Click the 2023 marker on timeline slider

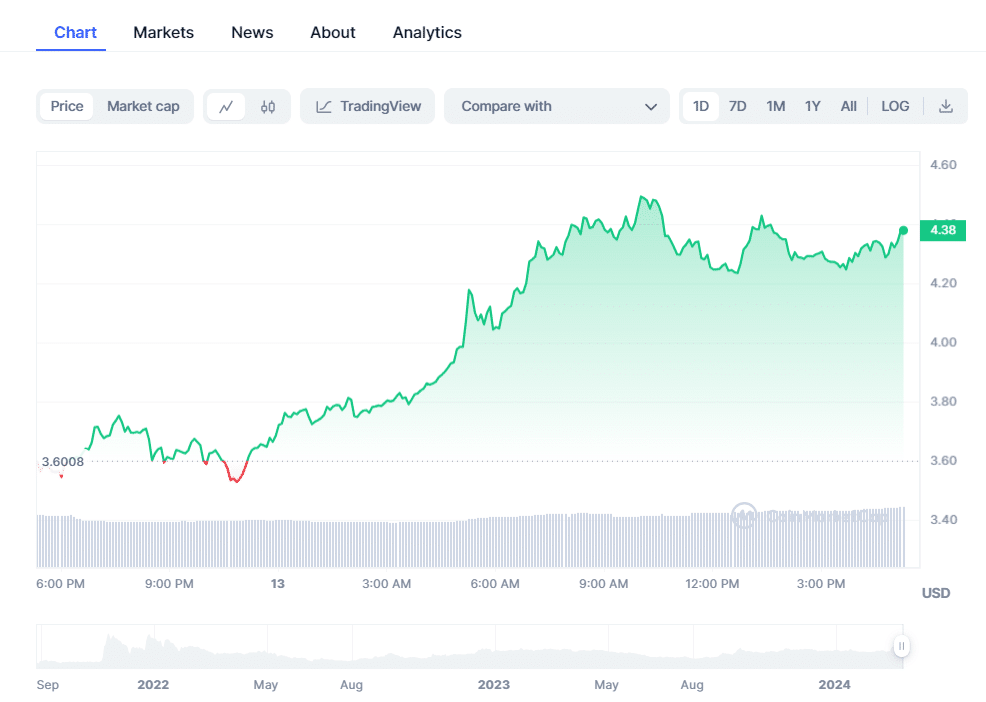coord(493,685)
